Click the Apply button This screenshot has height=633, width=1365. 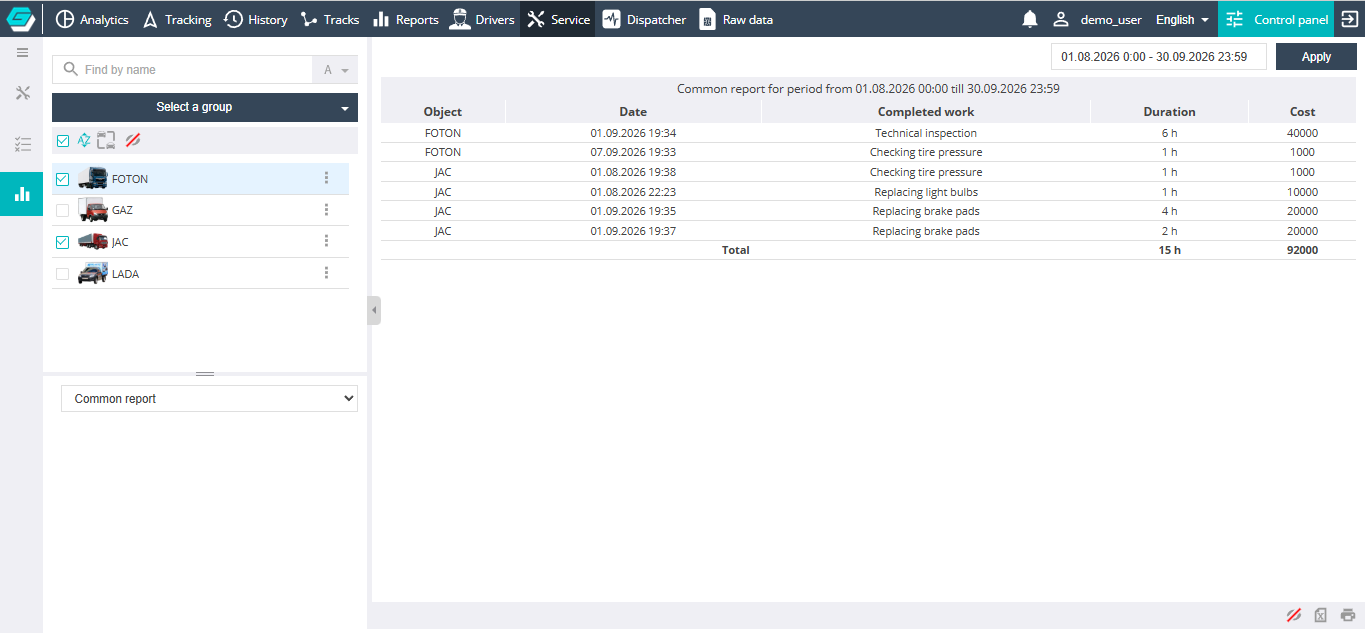click(x=1316, y=57)
